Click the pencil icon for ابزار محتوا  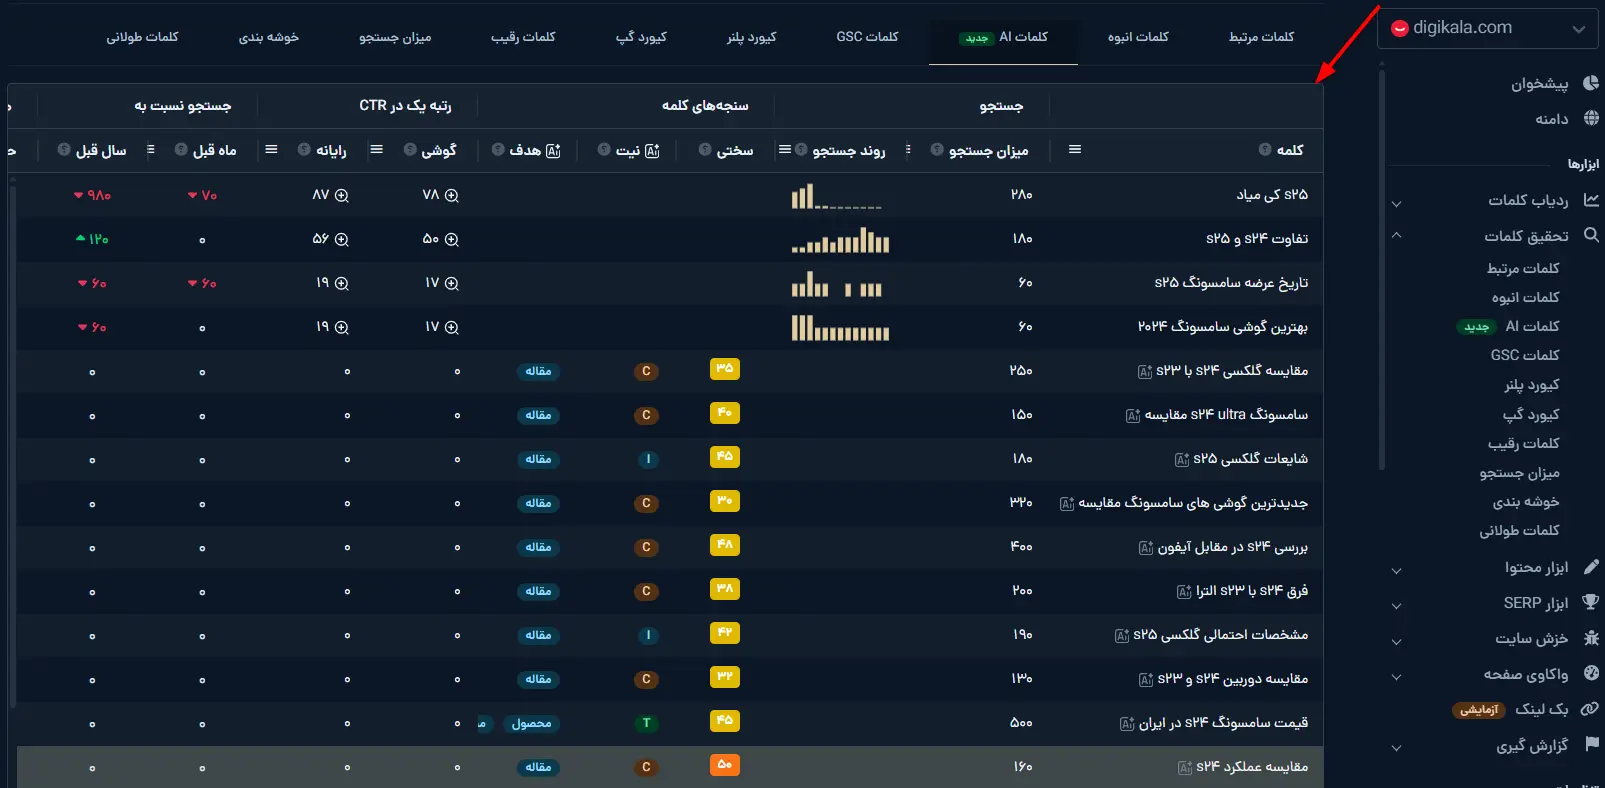coord(1591,567)
